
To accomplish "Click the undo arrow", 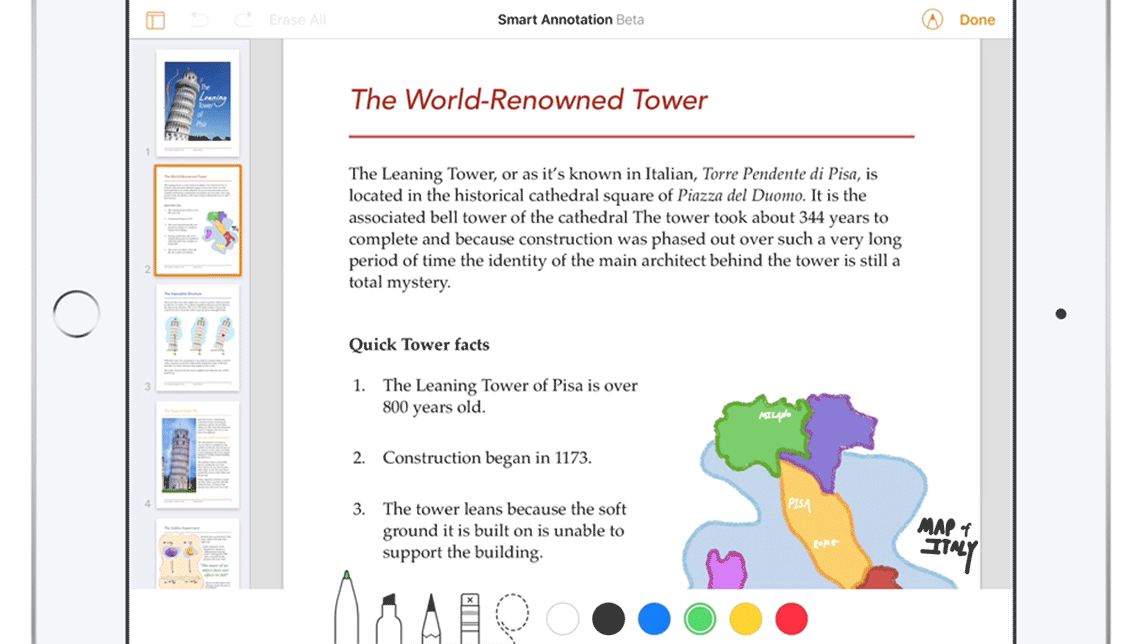I will tap(199, 20).
